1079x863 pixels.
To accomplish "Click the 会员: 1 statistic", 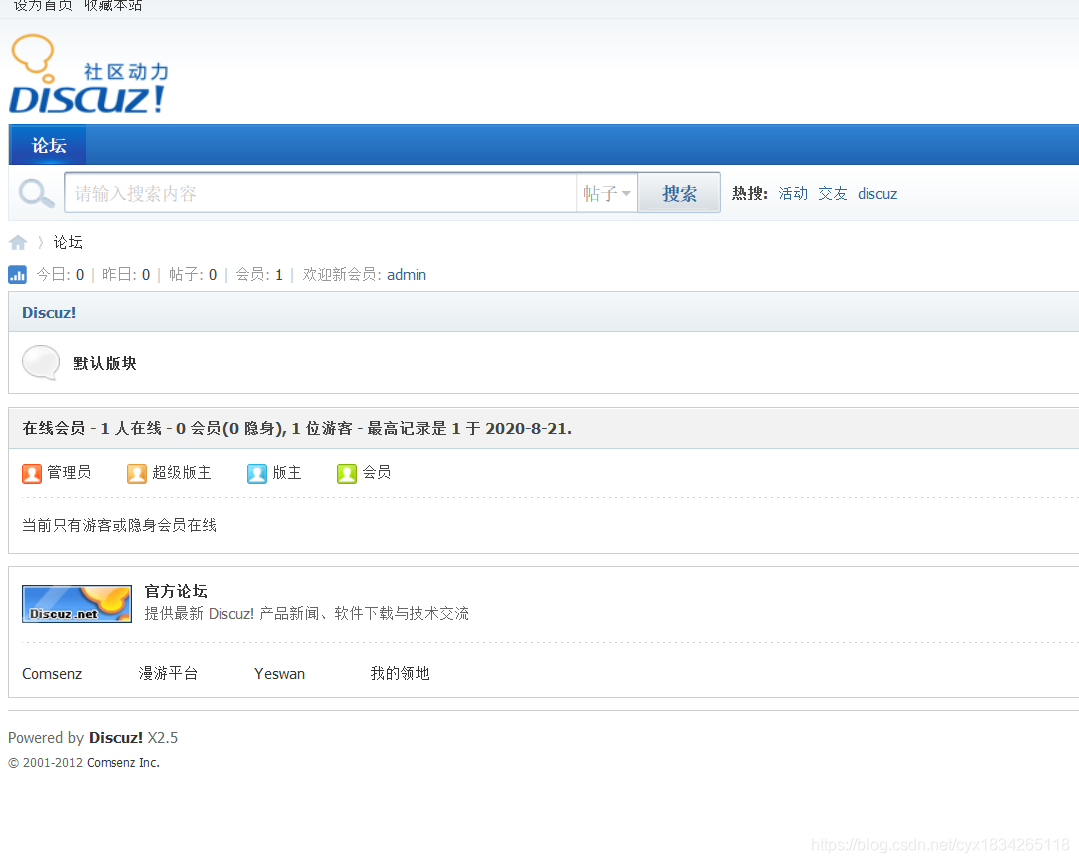I will (x=259, y=275).
